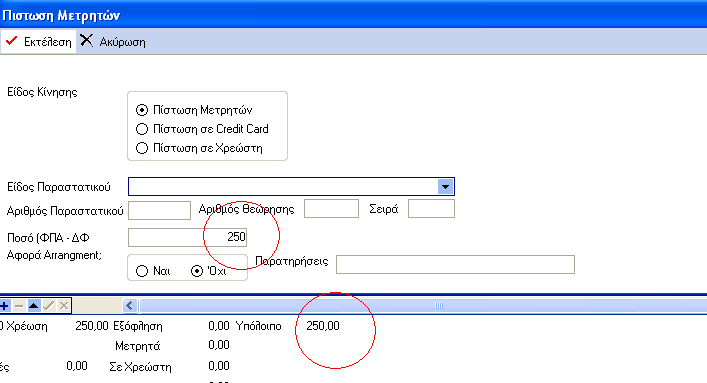707x383 pixels.
Task: Click the Είδος Κίνησης label
Action: click(42, 92)
